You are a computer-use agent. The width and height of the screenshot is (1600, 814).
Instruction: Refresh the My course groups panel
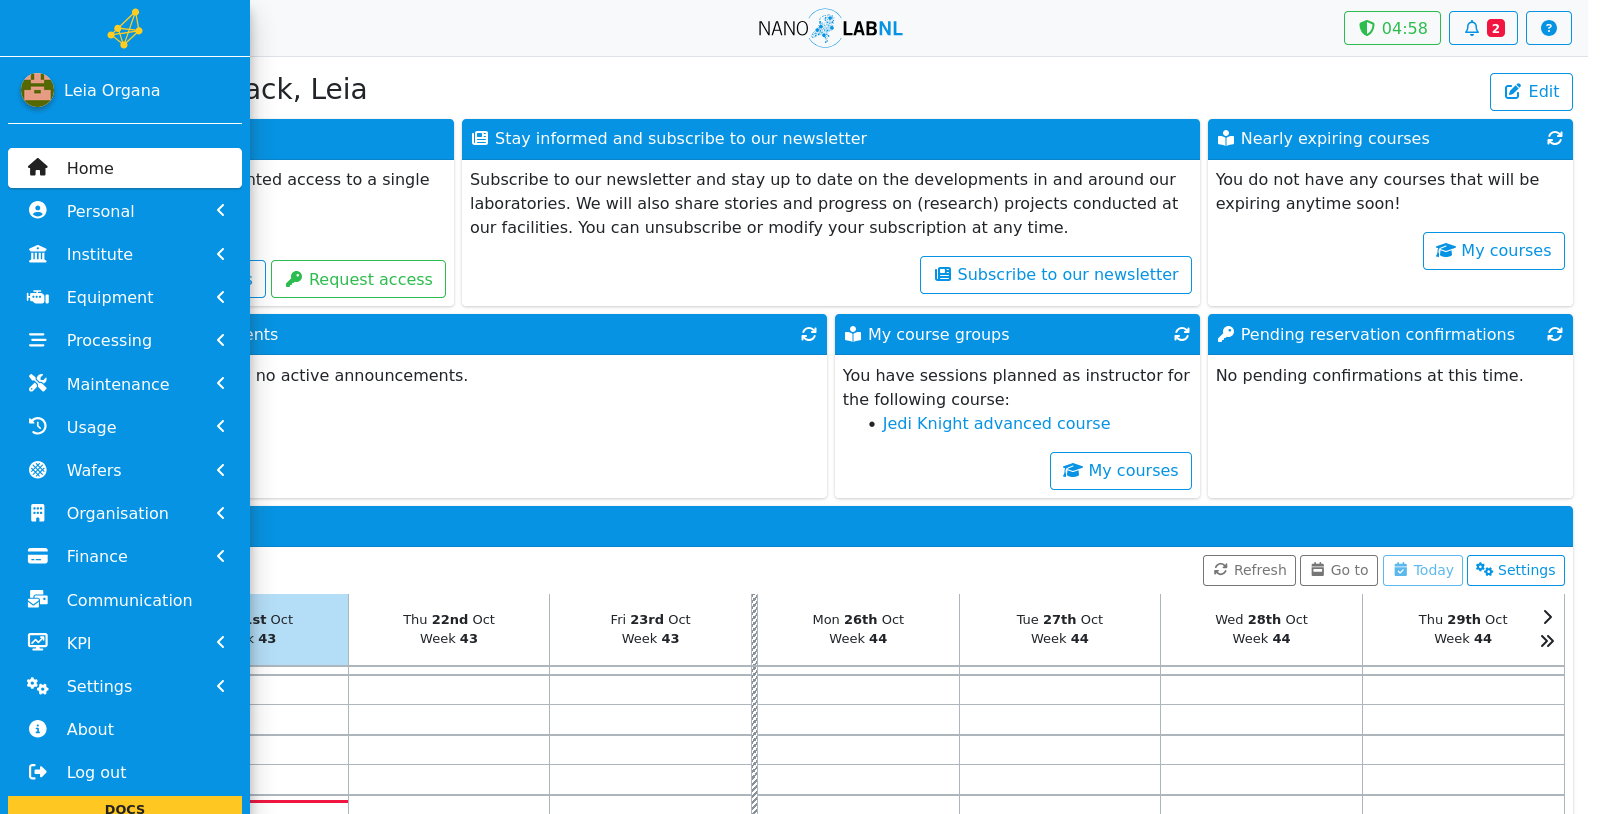click(x=1182, y=335)
